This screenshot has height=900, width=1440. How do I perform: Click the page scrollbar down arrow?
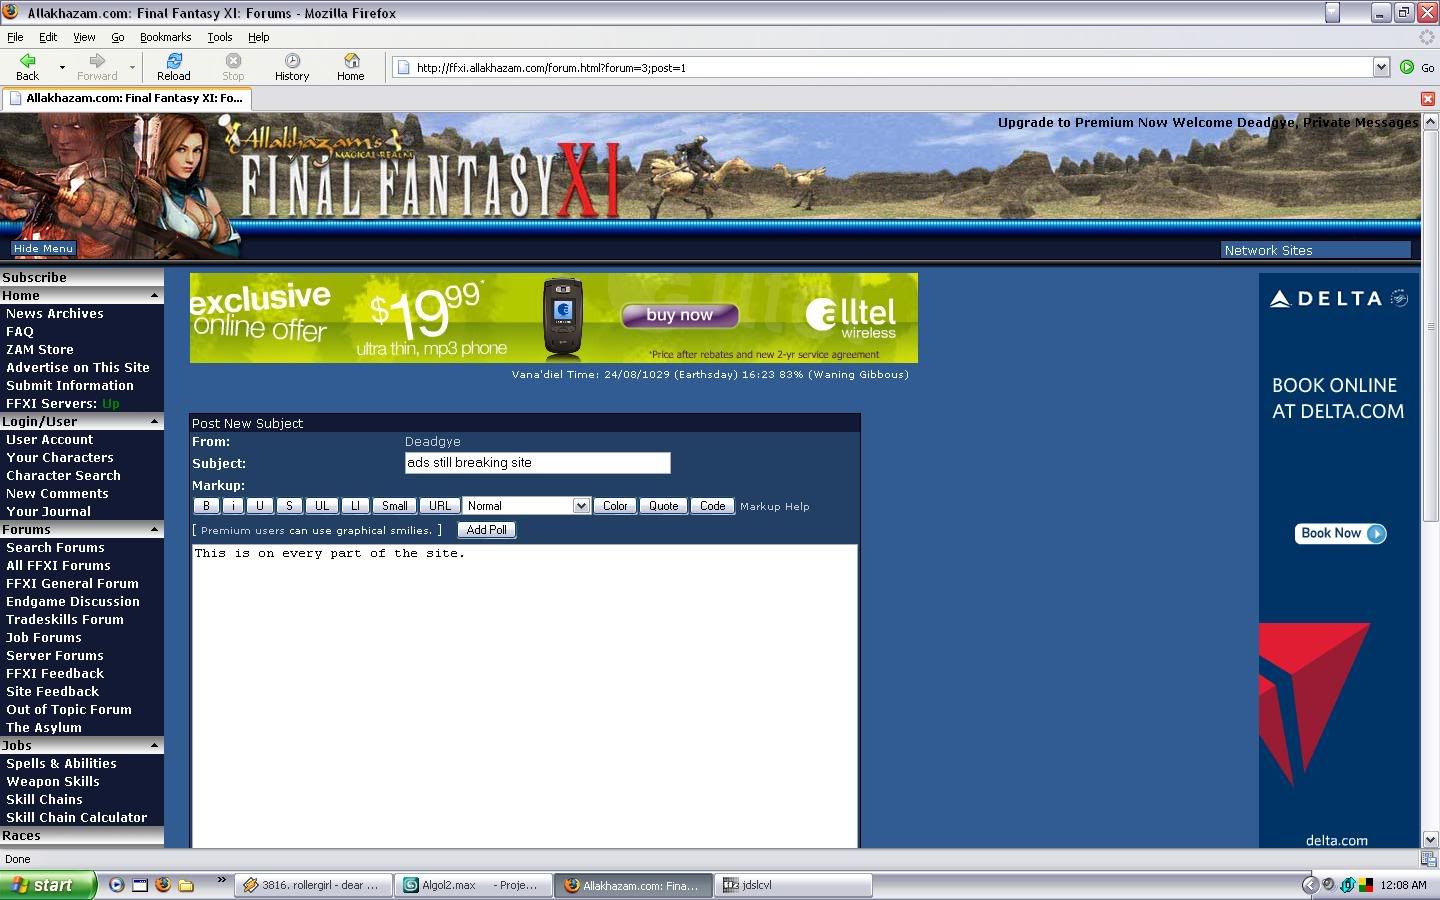pos(1430,839)
